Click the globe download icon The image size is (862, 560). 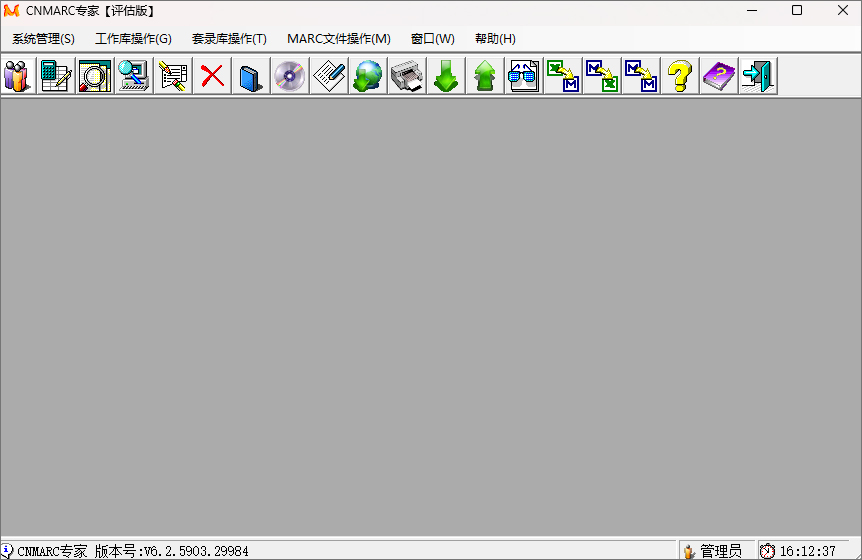point(368,76)
